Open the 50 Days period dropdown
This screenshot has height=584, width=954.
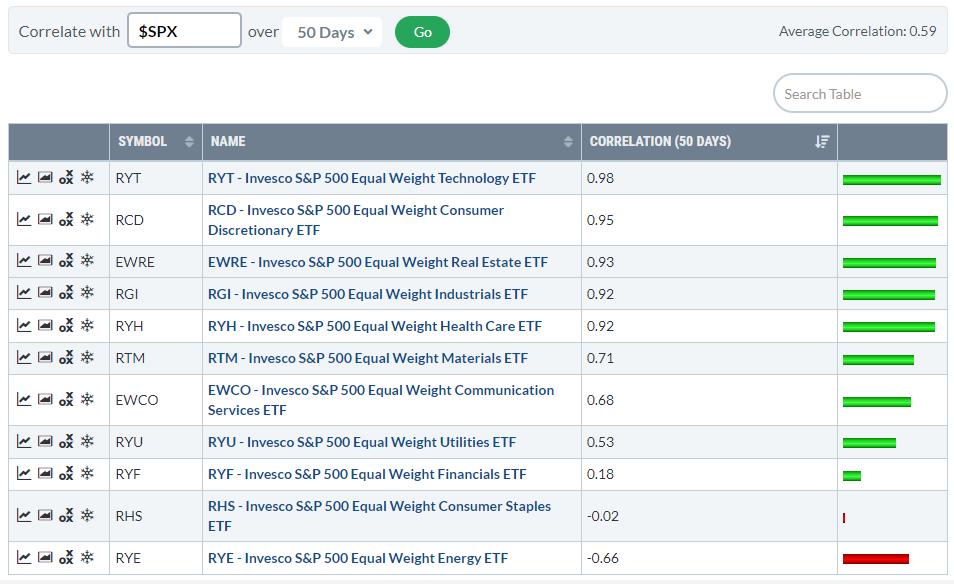click(x=334, y=32)
